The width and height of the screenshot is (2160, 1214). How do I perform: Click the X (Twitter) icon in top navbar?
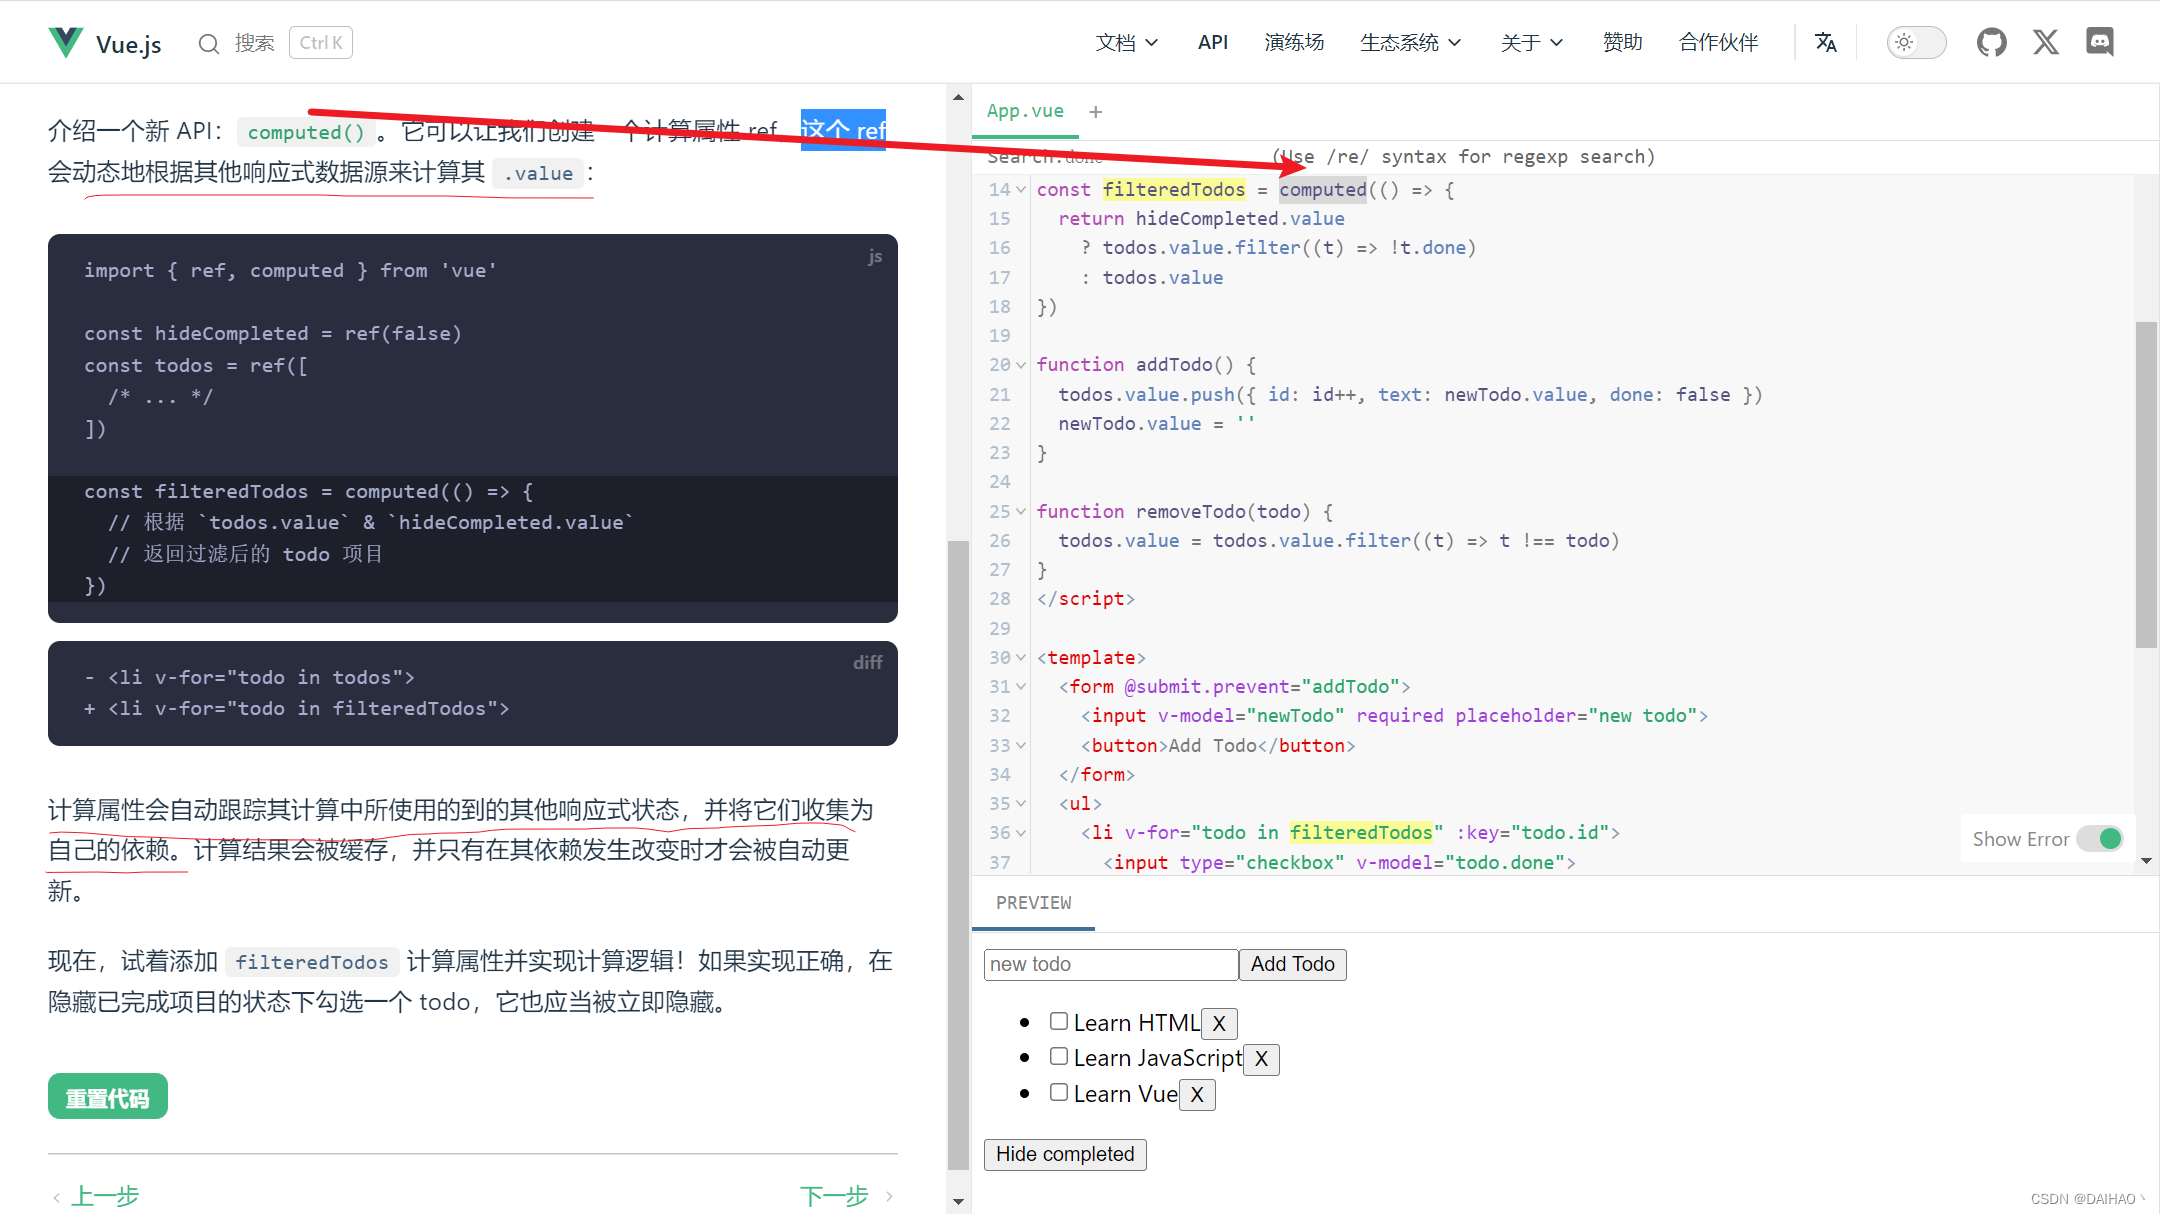point(2047,42)
